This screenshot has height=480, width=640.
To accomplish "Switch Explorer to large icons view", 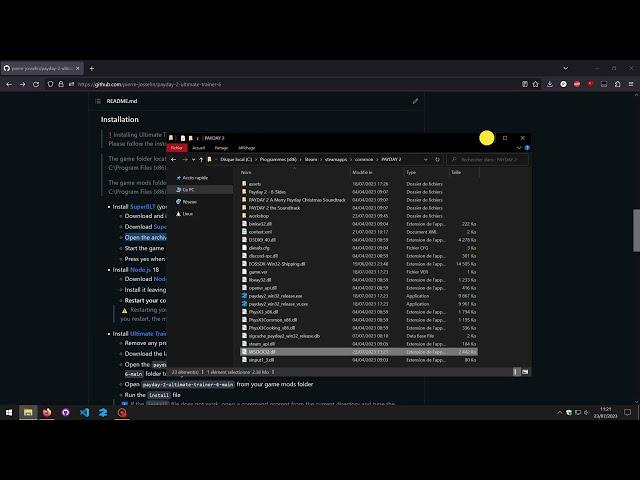I will (x=525, y=372).
